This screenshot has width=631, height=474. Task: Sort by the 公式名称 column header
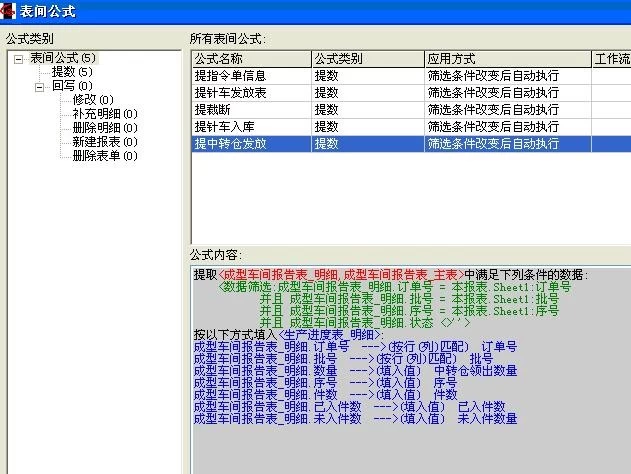click(250, 58)
